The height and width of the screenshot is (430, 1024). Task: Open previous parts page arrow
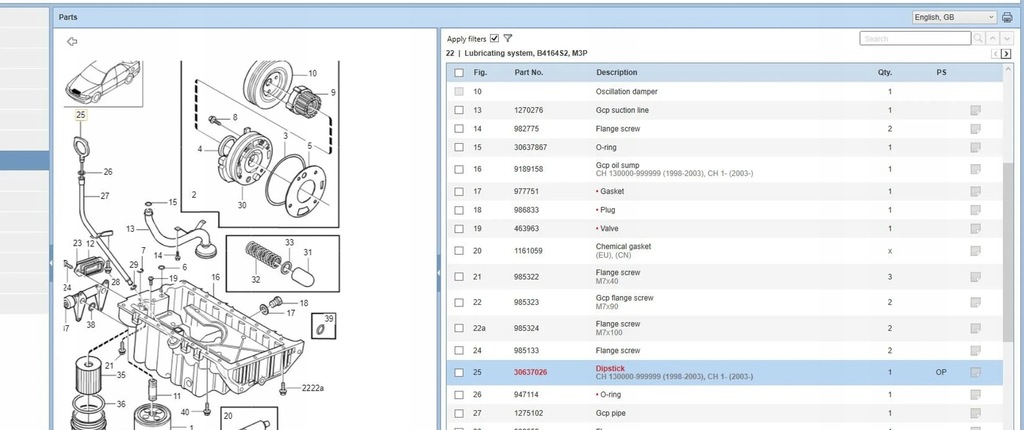(995, 54)
